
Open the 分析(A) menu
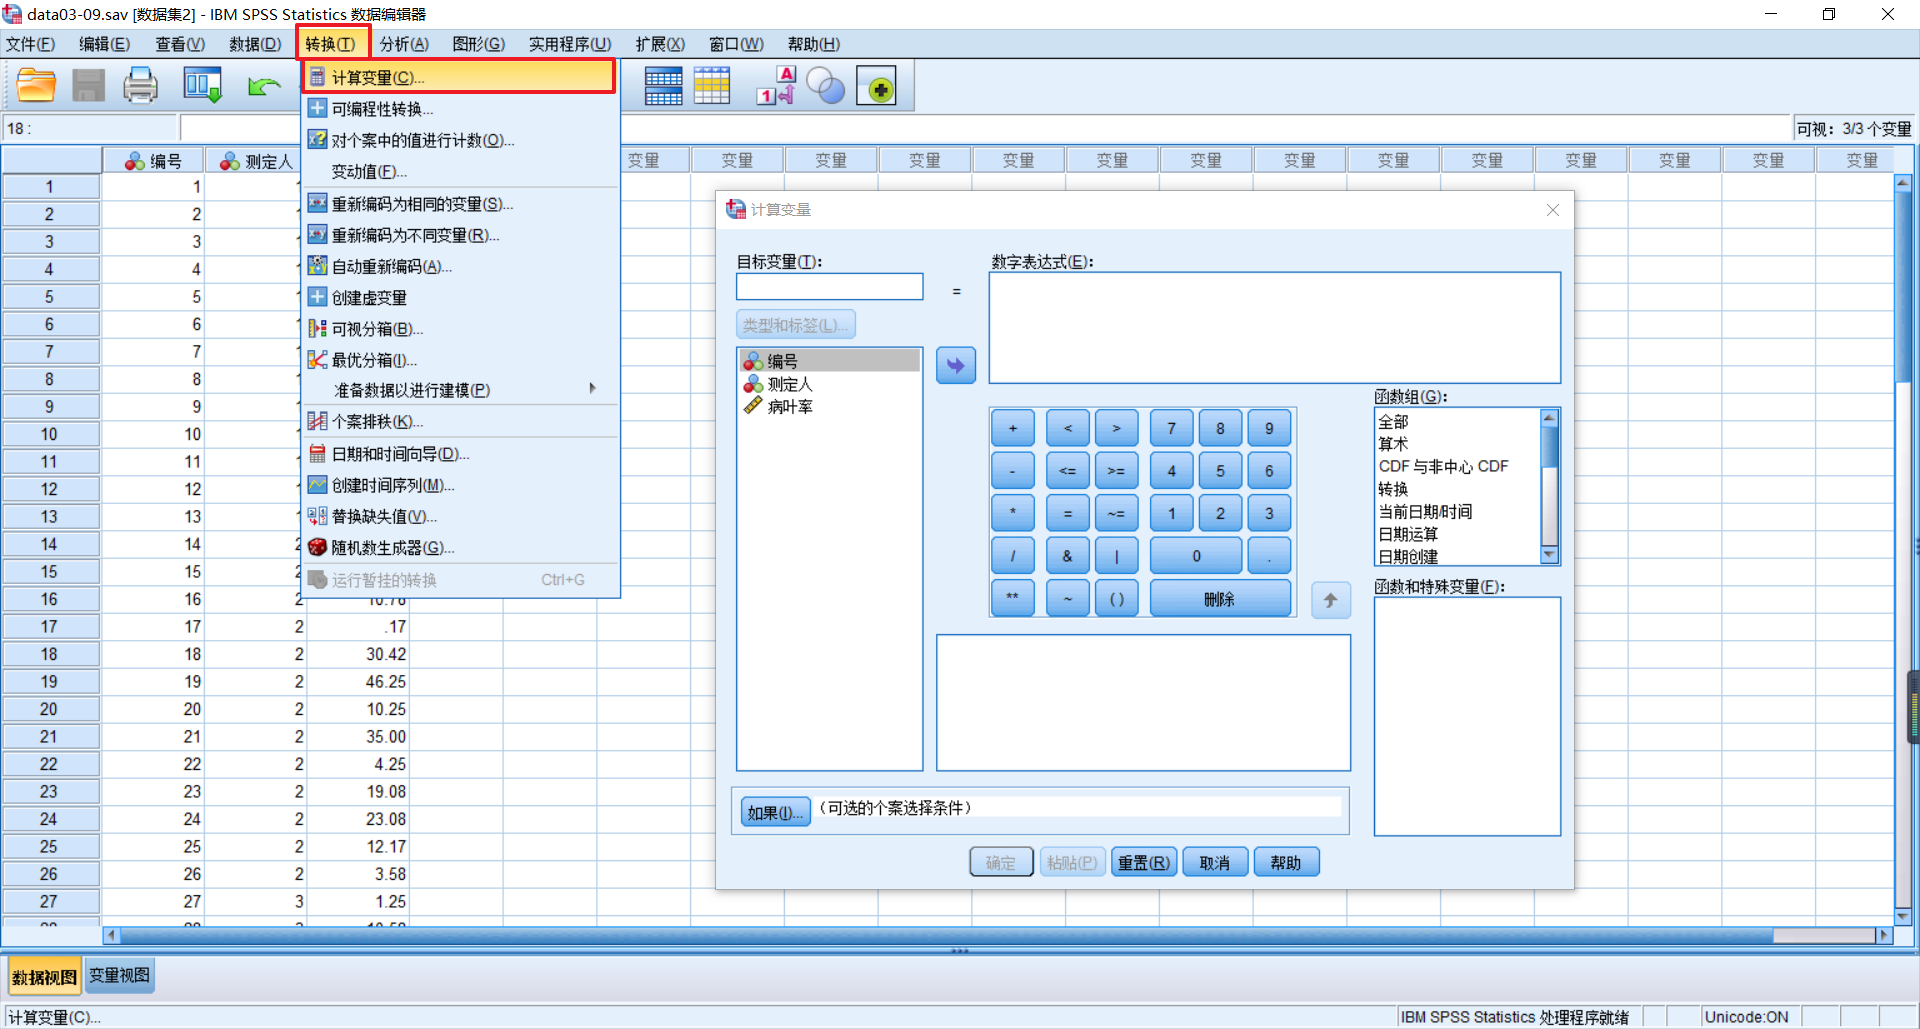click(404, 44)
